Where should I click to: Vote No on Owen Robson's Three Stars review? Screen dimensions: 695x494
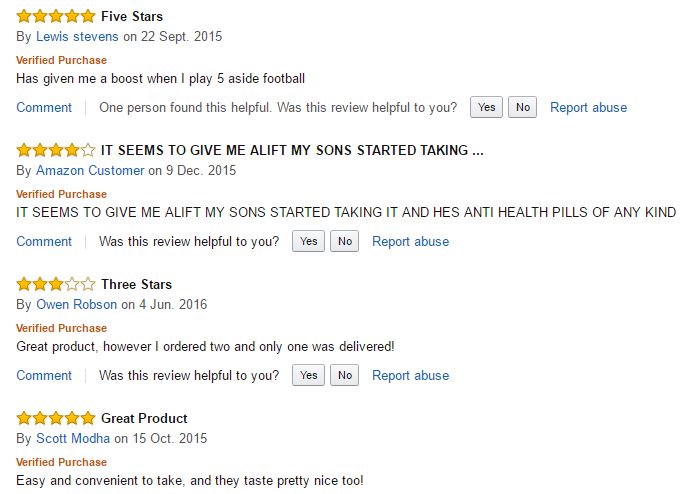click(344, 375)
